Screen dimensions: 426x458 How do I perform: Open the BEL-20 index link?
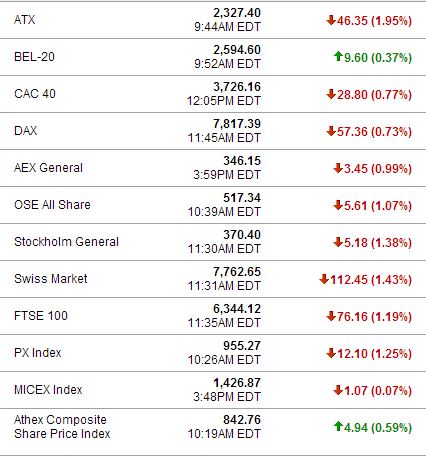point(34,57)
